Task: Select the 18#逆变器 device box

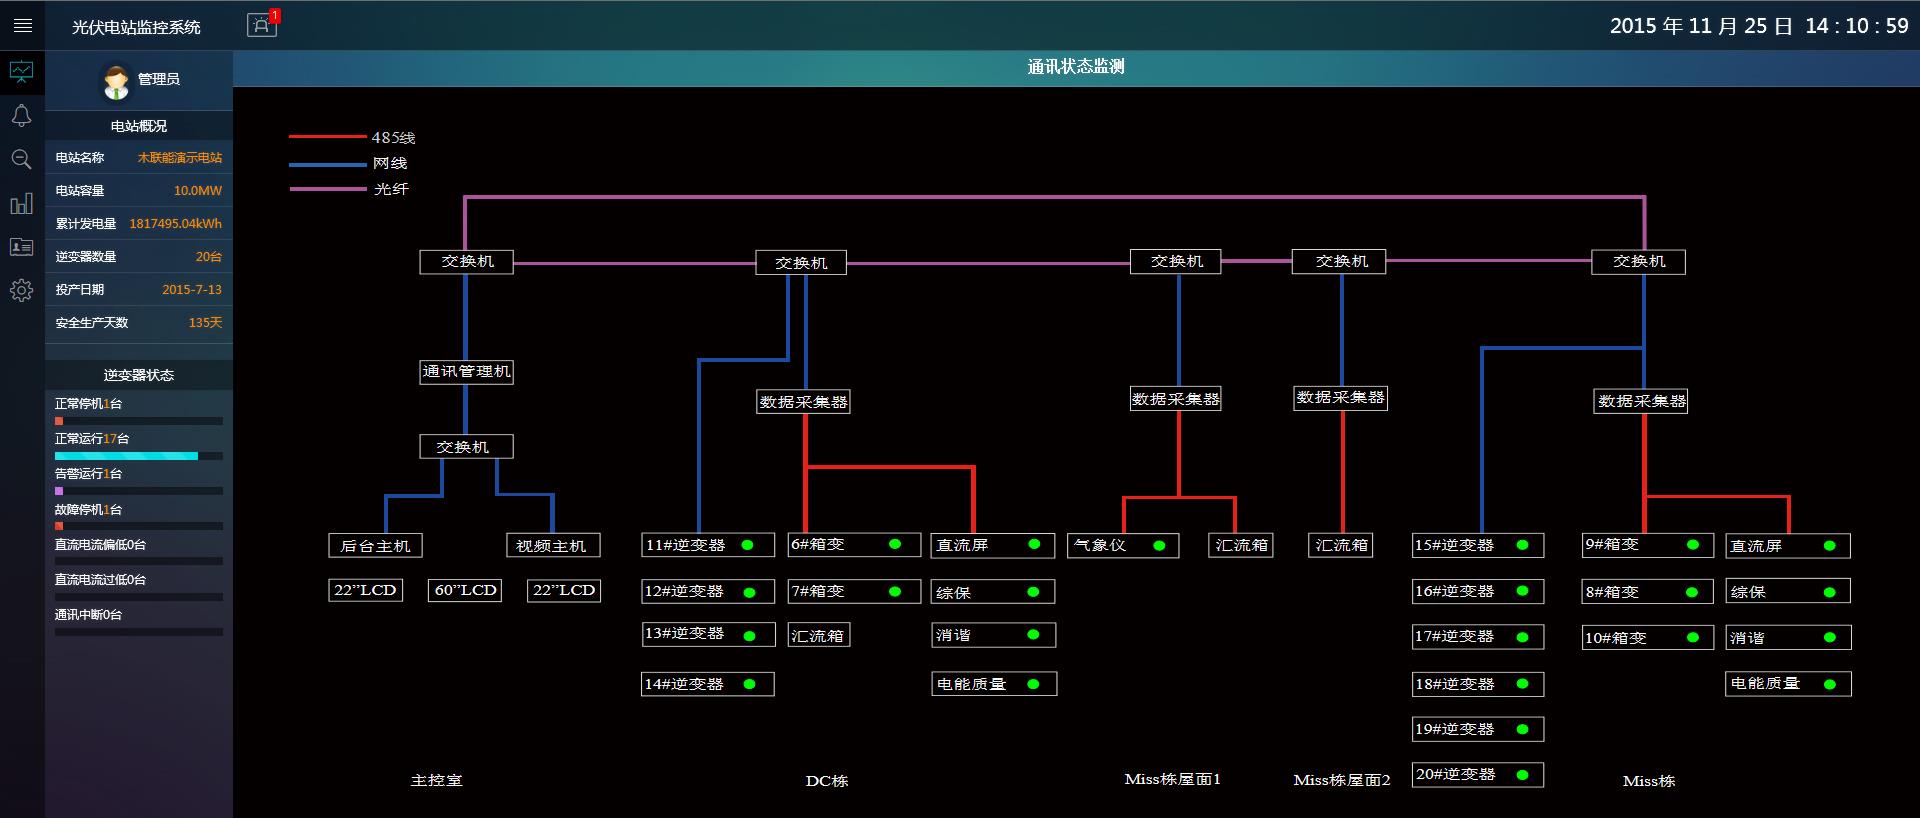Action: (x=1478, y=684)
